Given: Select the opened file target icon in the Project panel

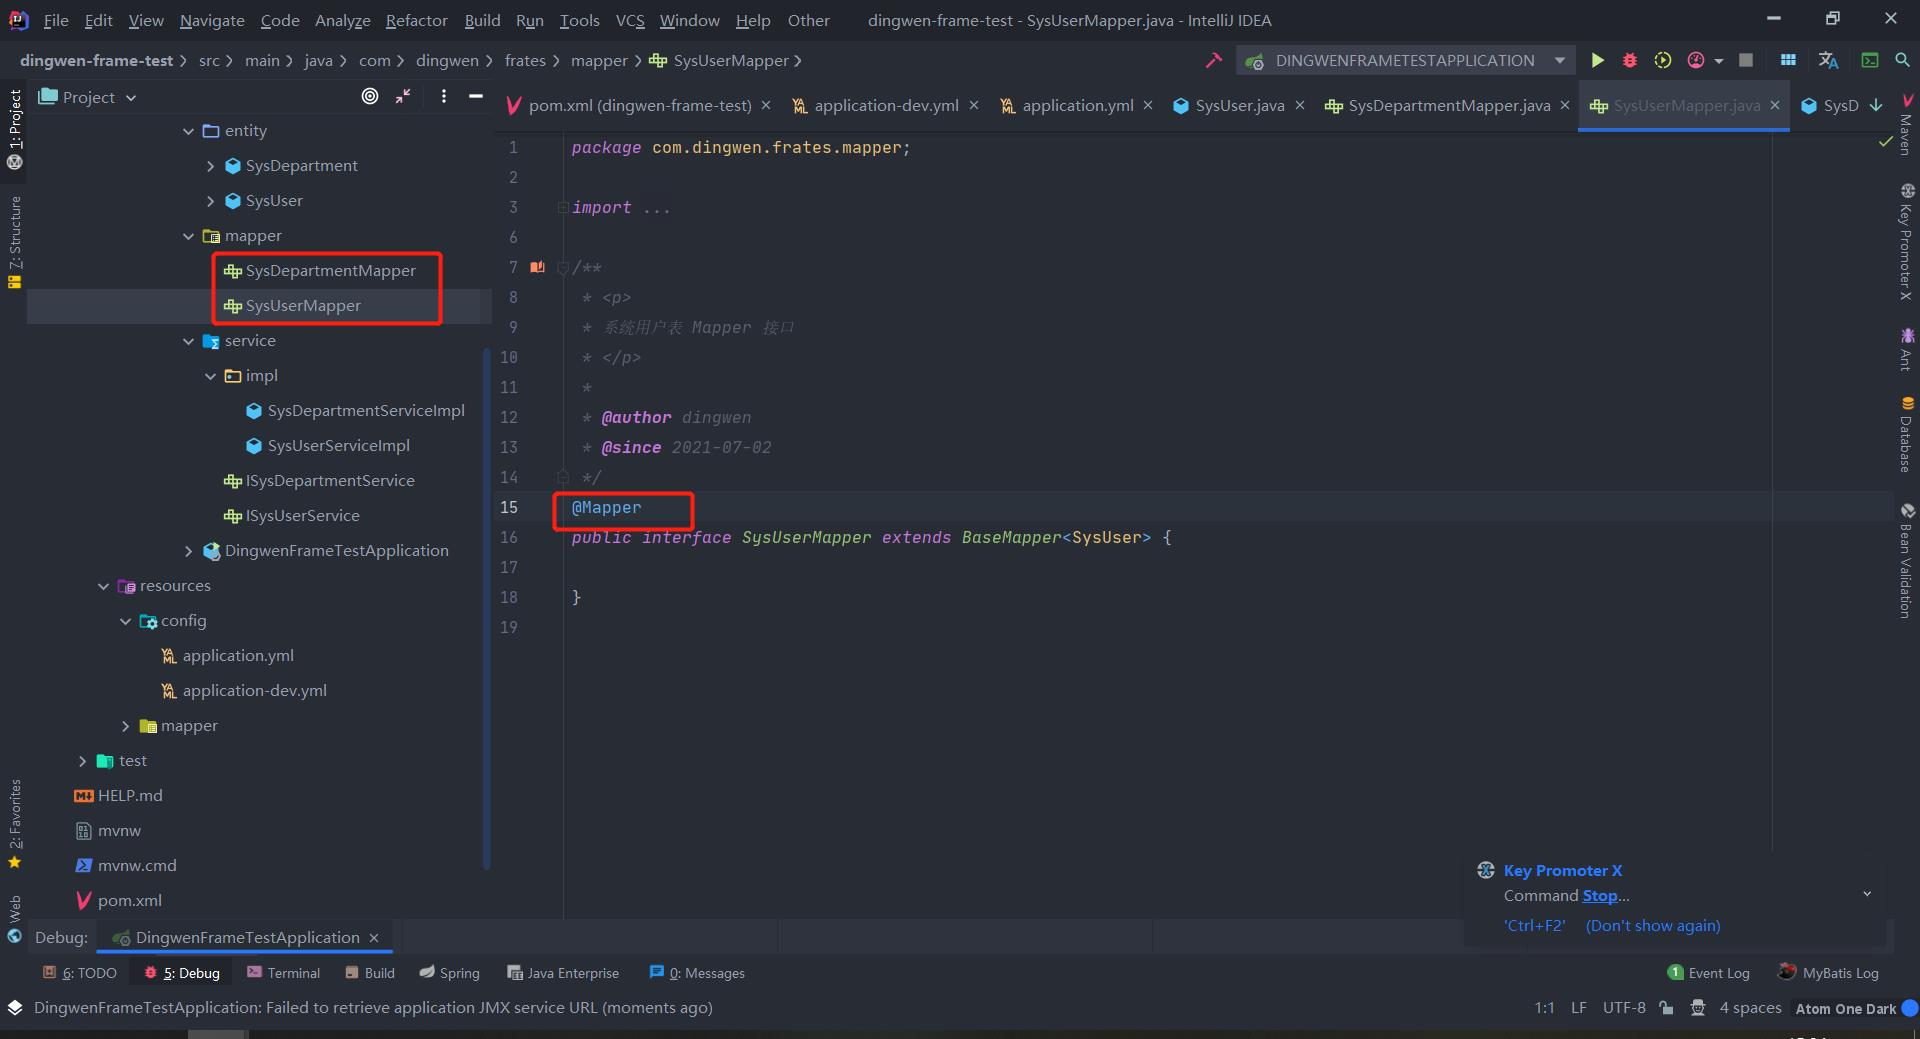Looking at the screenshot, I should click(370, 96).
